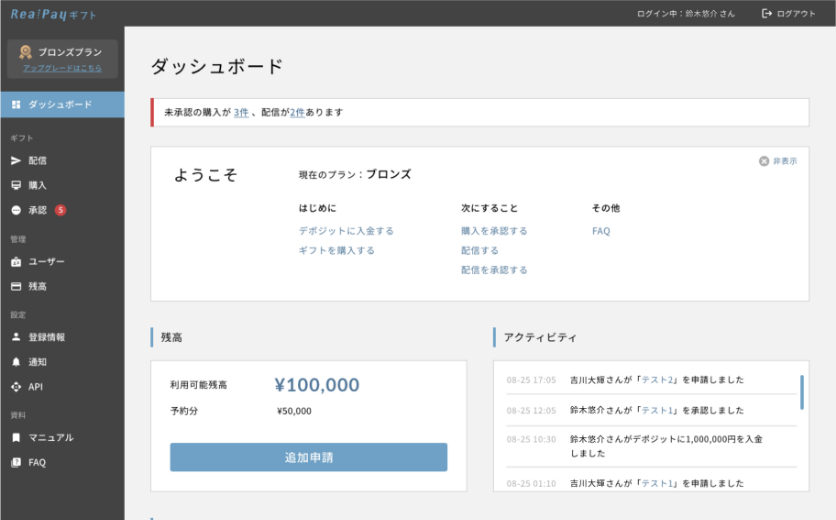
Task: Click the 2件 unapproved deliveries link
Action: click(298, 112)
